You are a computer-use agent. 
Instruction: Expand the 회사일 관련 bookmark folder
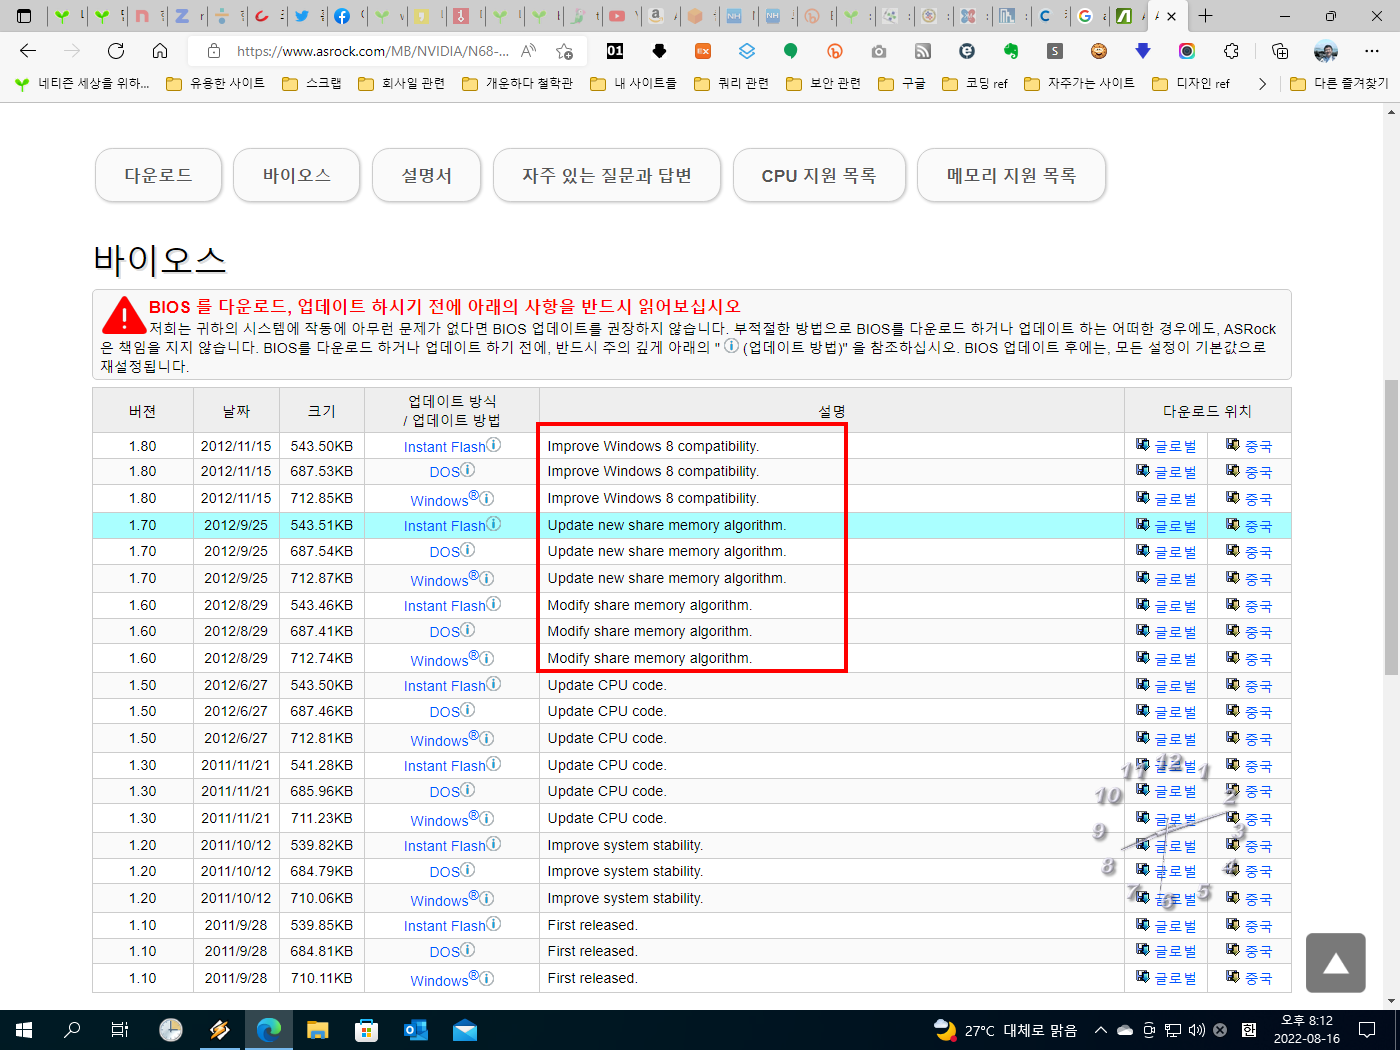pyautogui.click(x=402, y=84)
